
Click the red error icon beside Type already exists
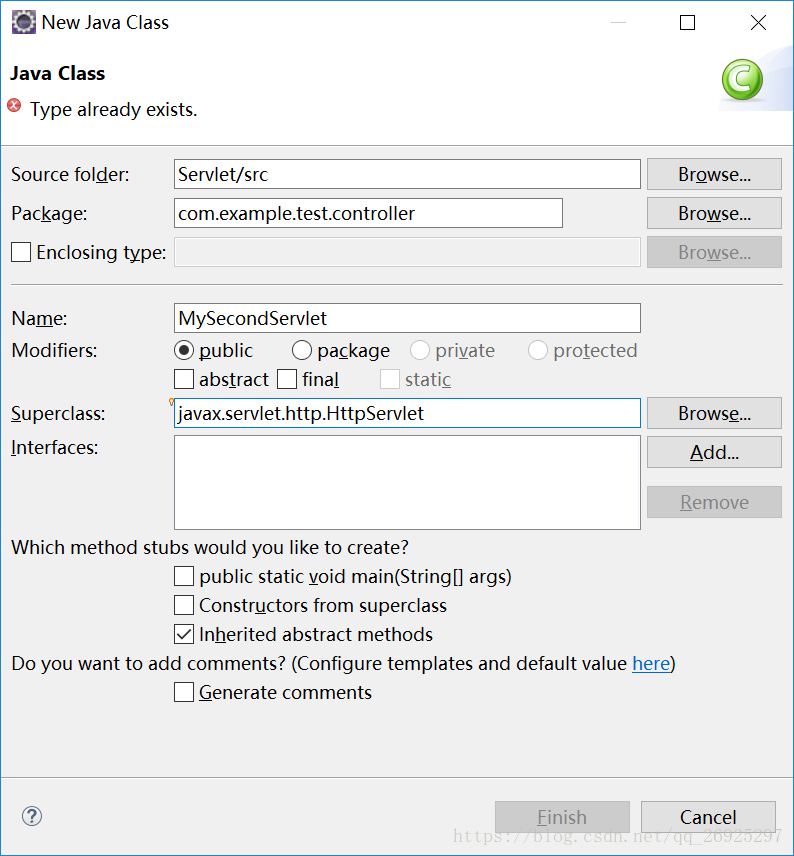pos(14,105)
